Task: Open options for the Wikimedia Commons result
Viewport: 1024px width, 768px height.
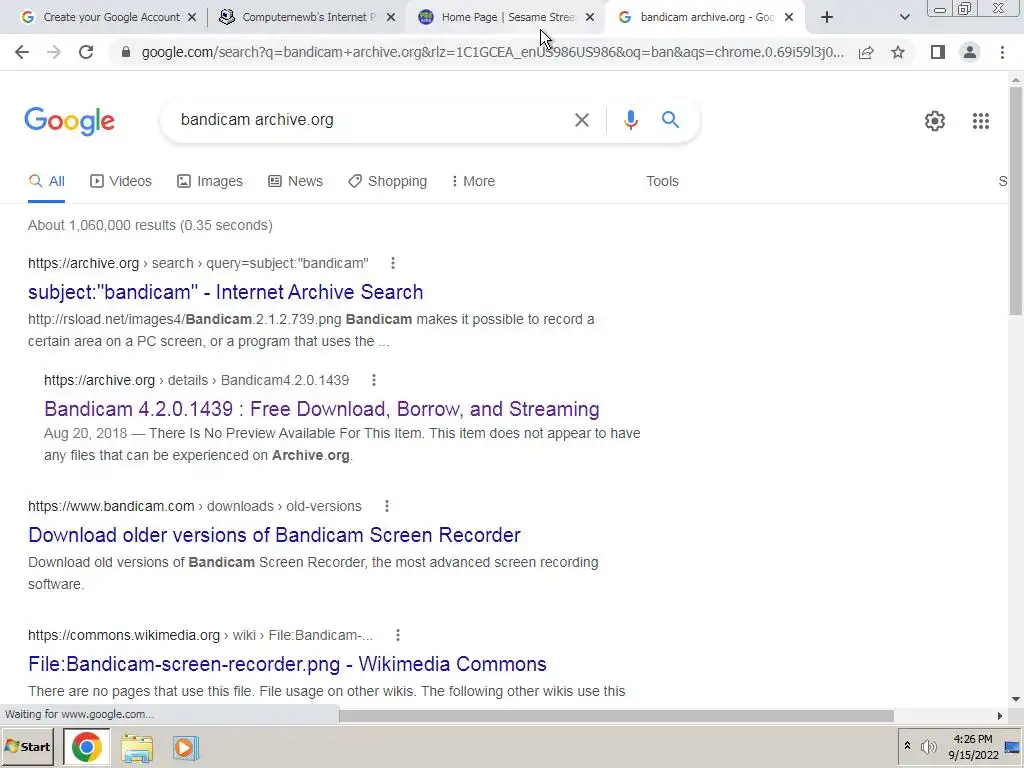Action: [398, 635]
